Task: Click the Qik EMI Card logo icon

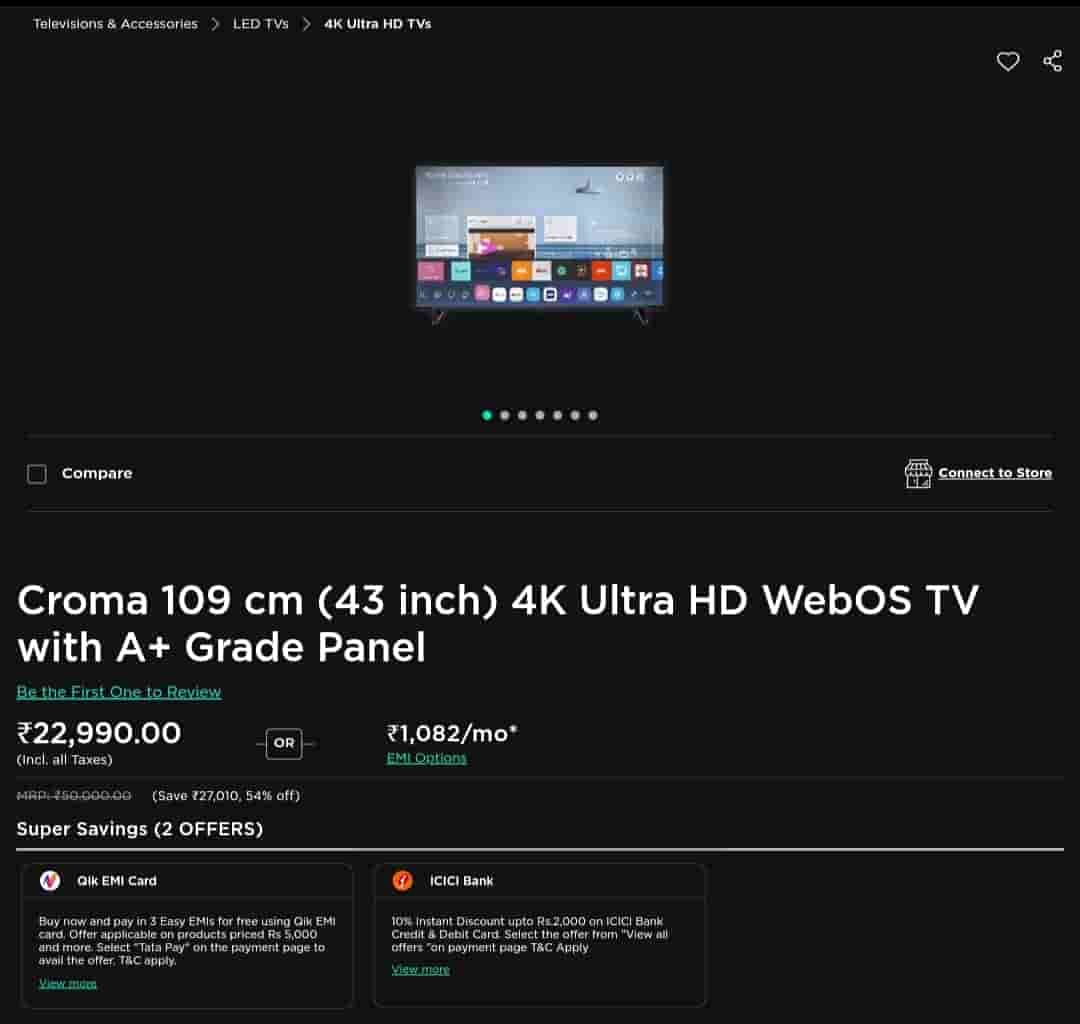Action: (50, 880)
